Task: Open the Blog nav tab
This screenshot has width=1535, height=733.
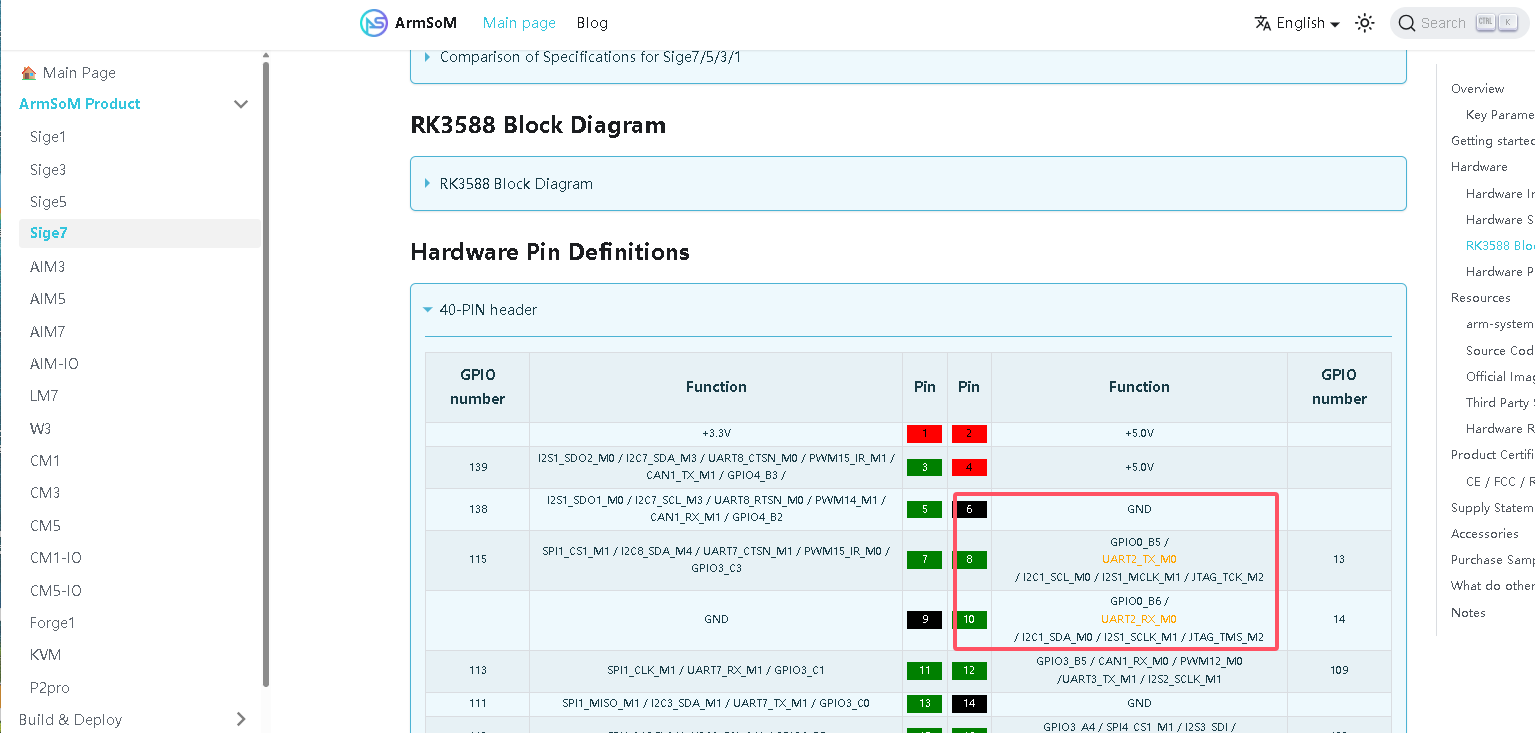Action: coord(592,23)
